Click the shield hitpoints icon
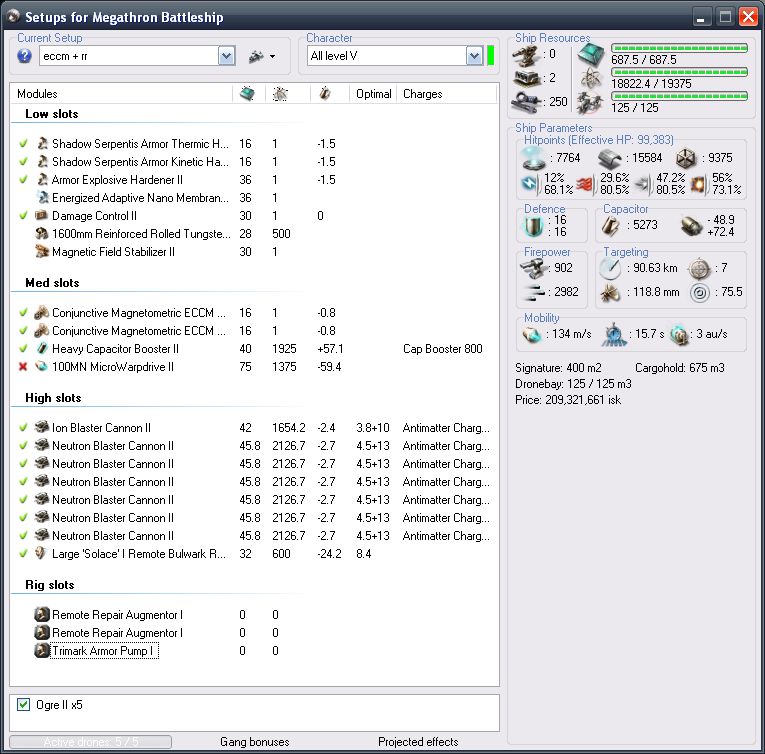The width and height of the screenshot is (765, 754). tap(533, 158)
